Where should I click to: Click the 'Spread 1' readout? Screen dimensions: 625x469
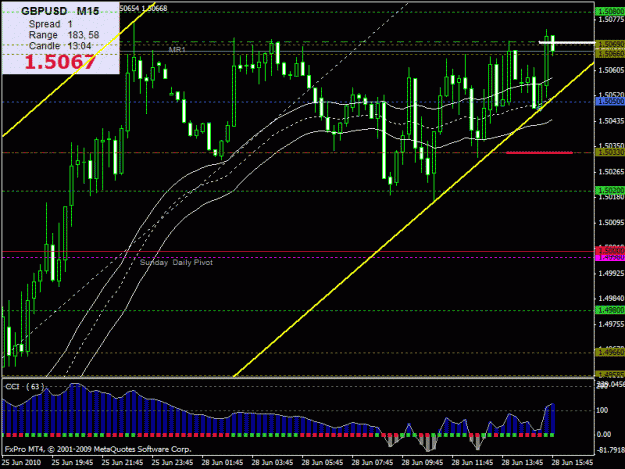point(51,24)
